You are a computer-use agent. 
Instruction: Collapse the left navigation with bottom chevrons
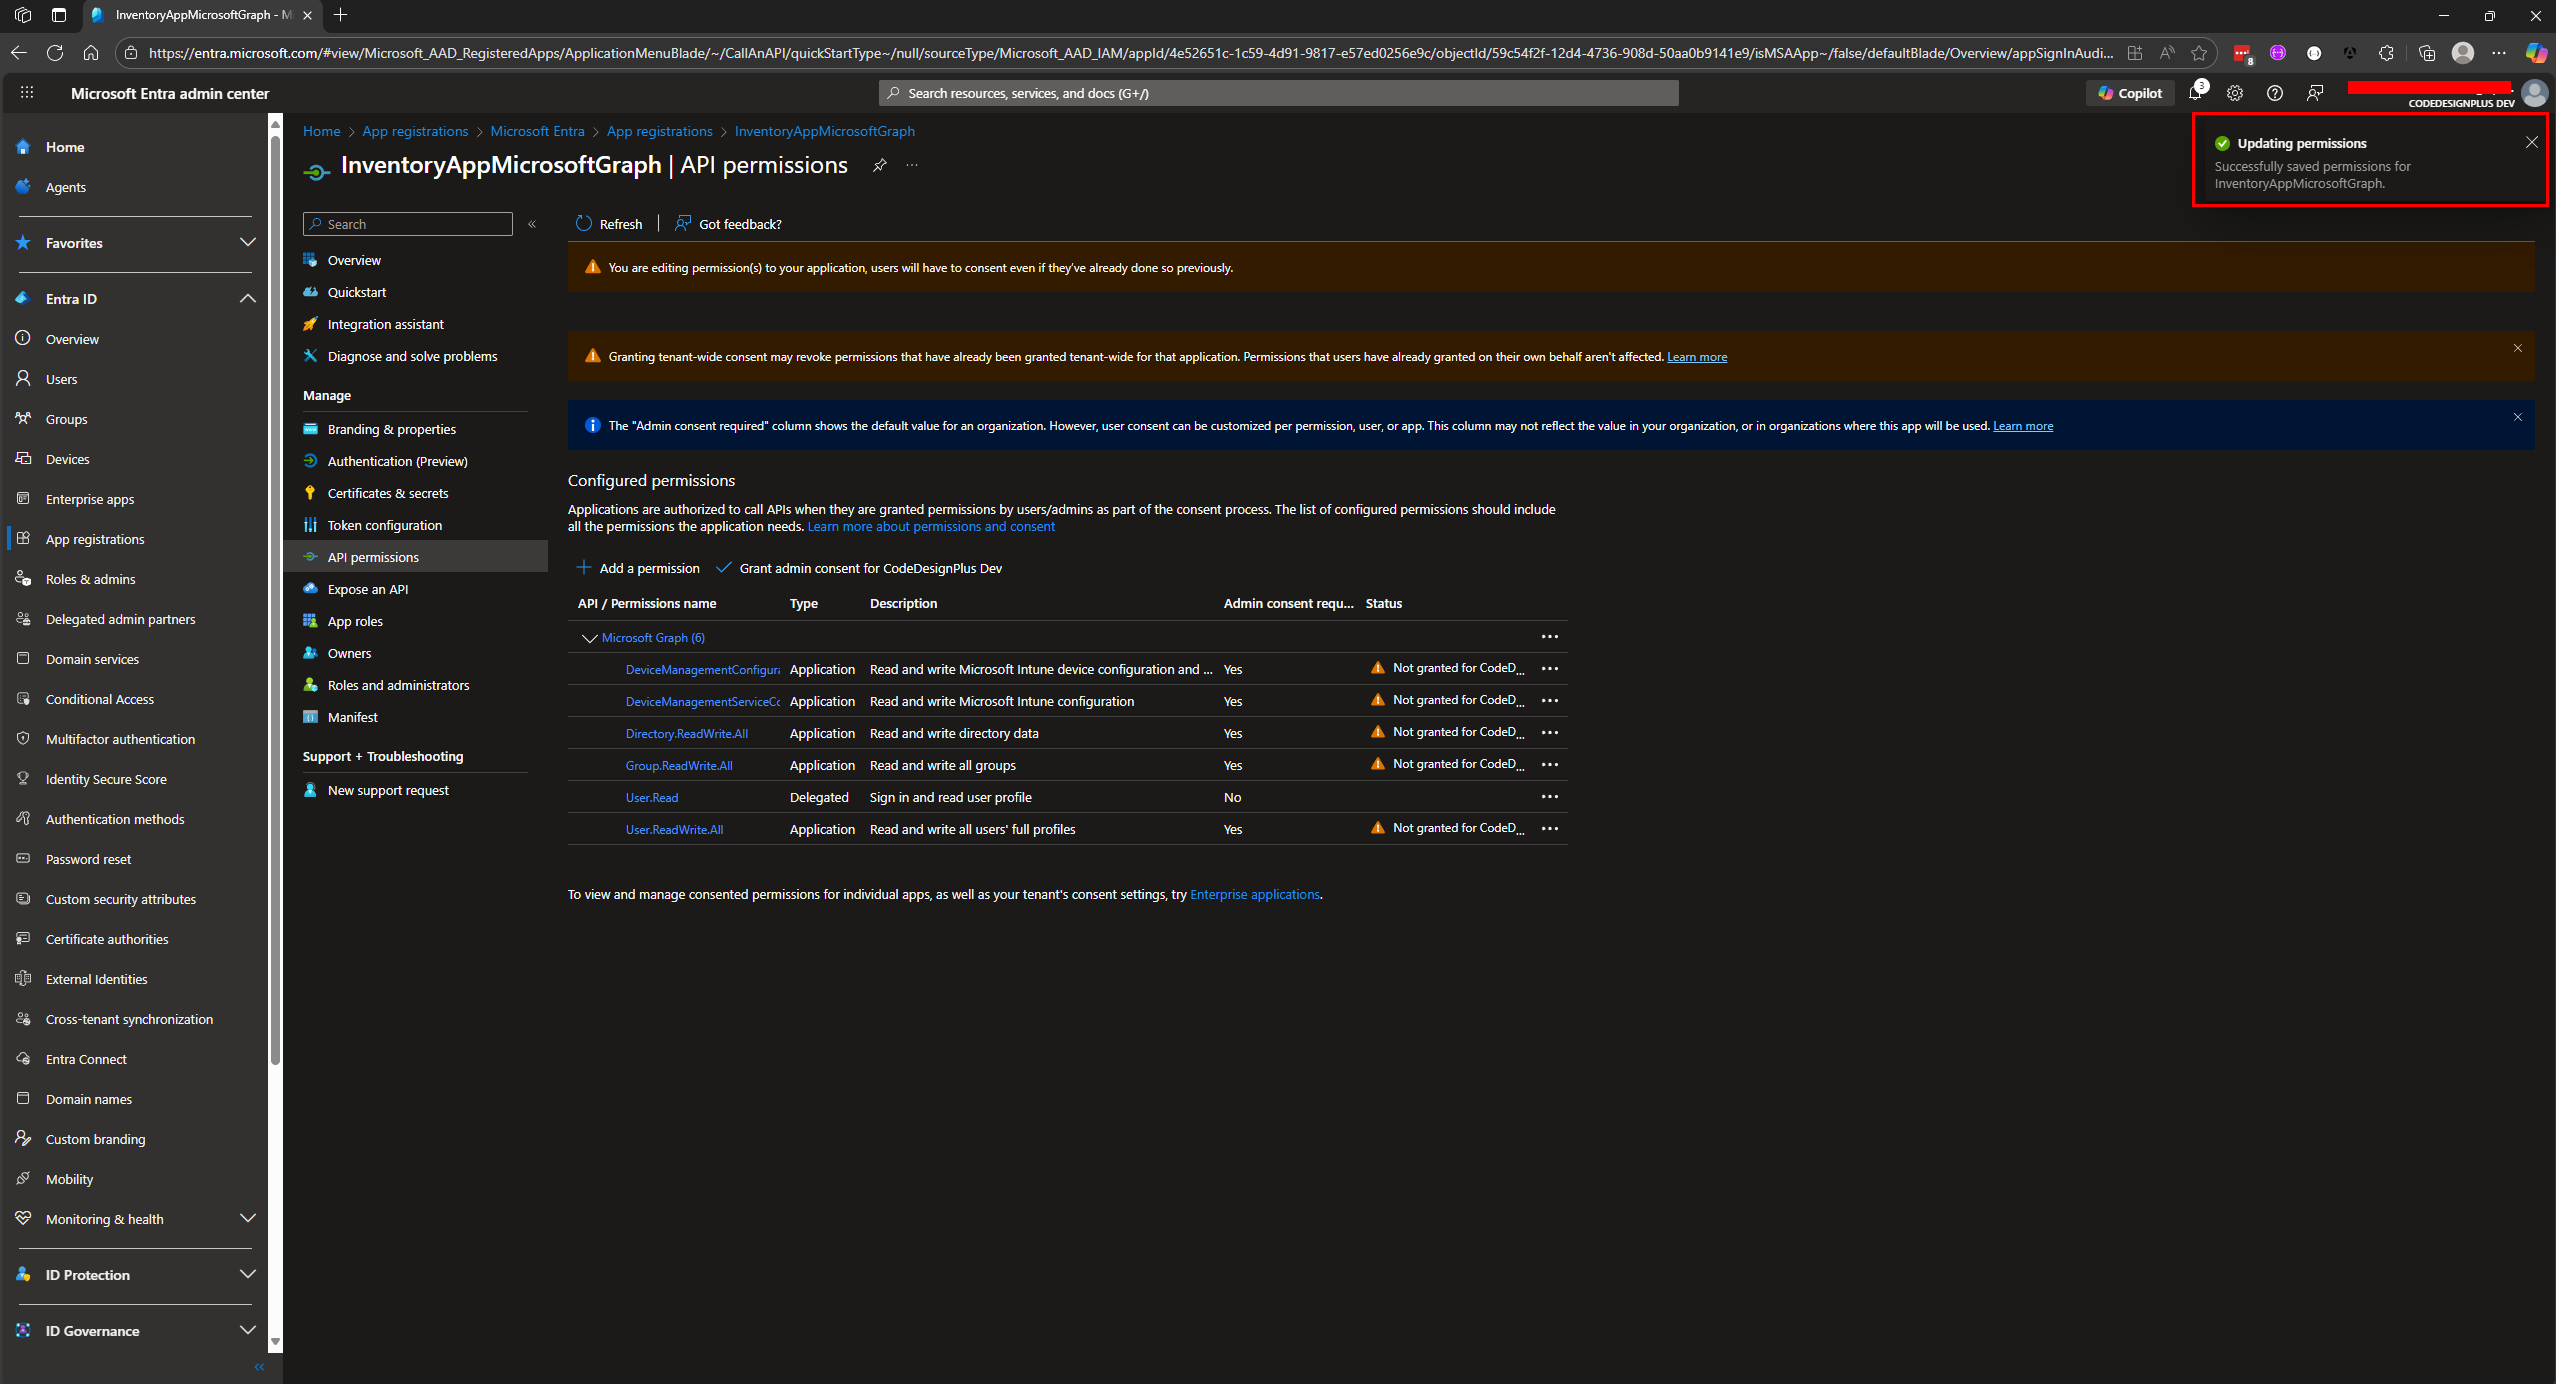pos(259,1367)
